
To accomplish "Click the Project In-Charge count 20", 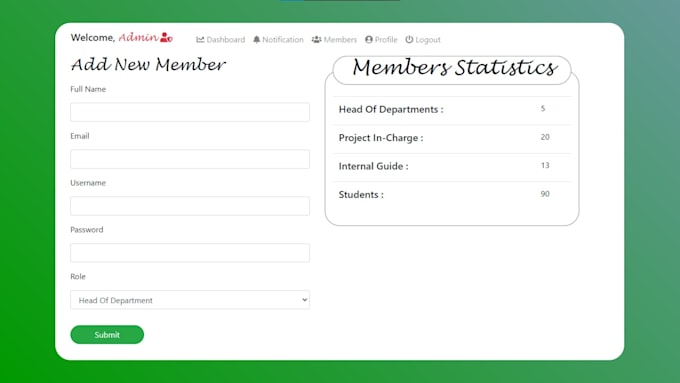I will pos(545,137).
